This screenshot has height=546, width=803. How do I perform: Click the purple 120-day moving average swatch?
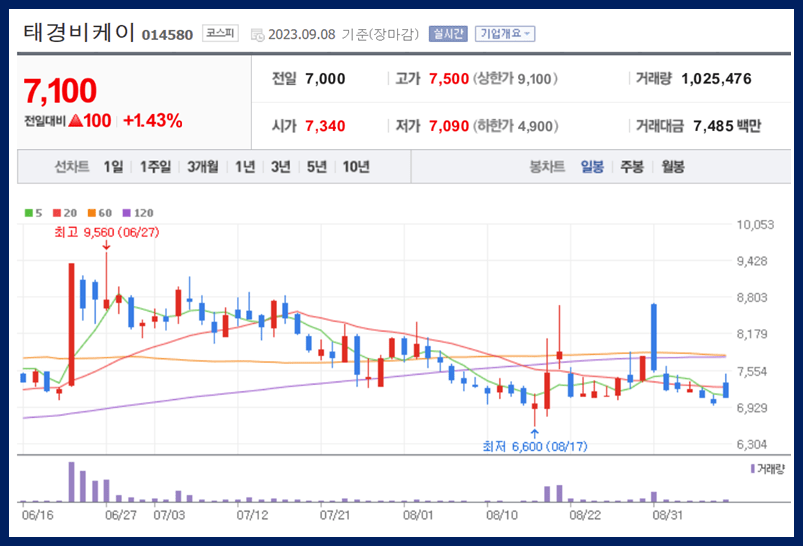coord(126,213)
